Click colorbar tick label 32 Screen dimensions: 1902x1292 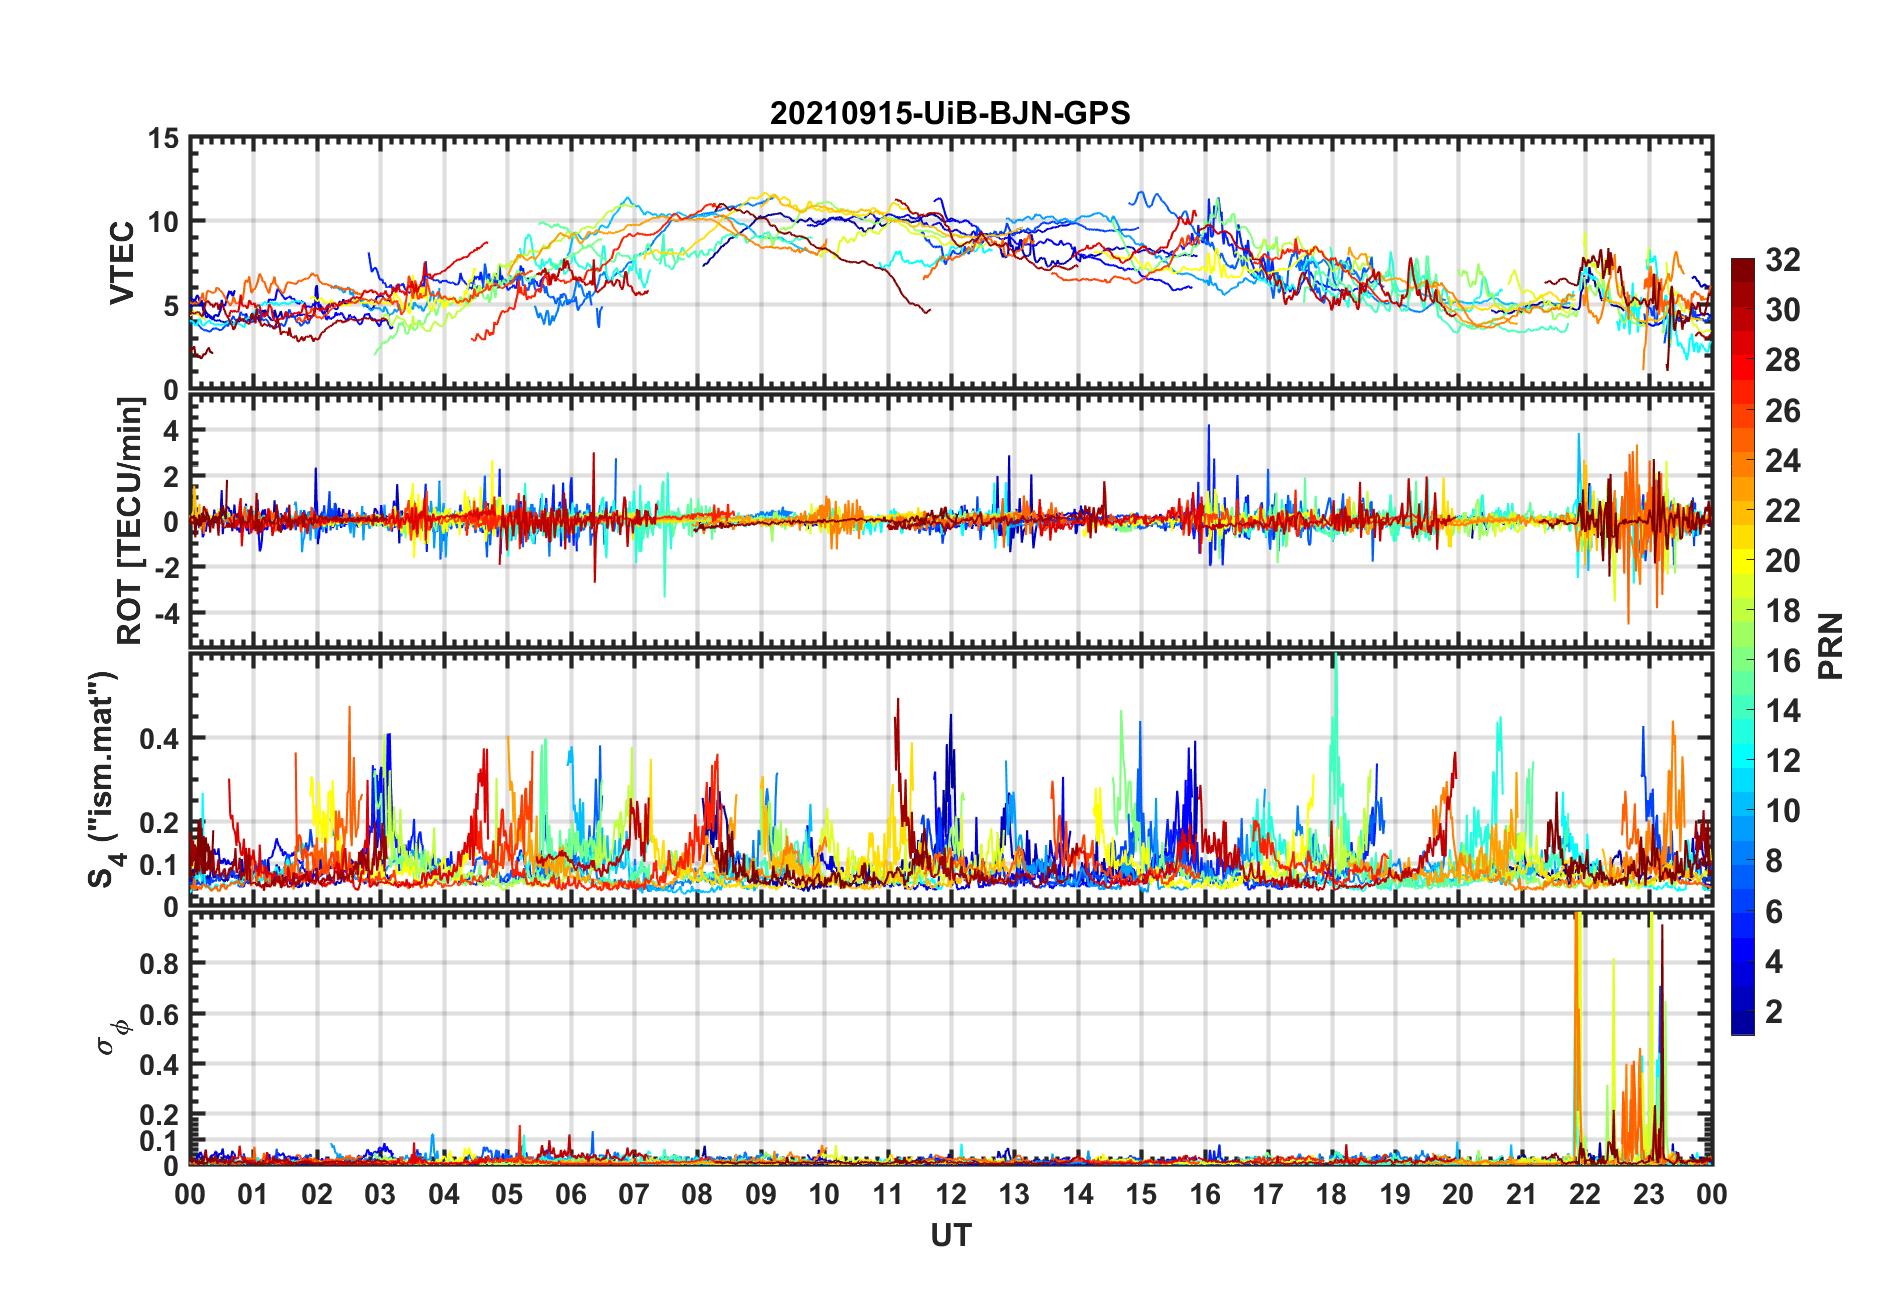tap(1782, 260)
